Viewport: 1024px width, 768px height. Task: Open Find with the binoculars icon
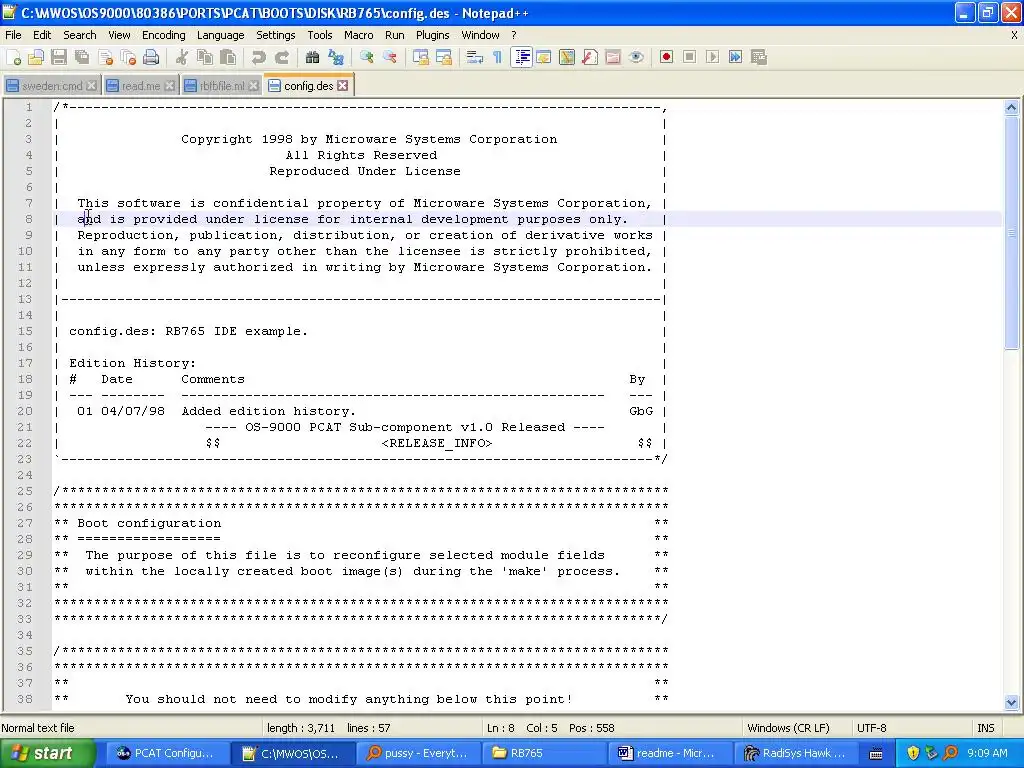tap(312, 57)
